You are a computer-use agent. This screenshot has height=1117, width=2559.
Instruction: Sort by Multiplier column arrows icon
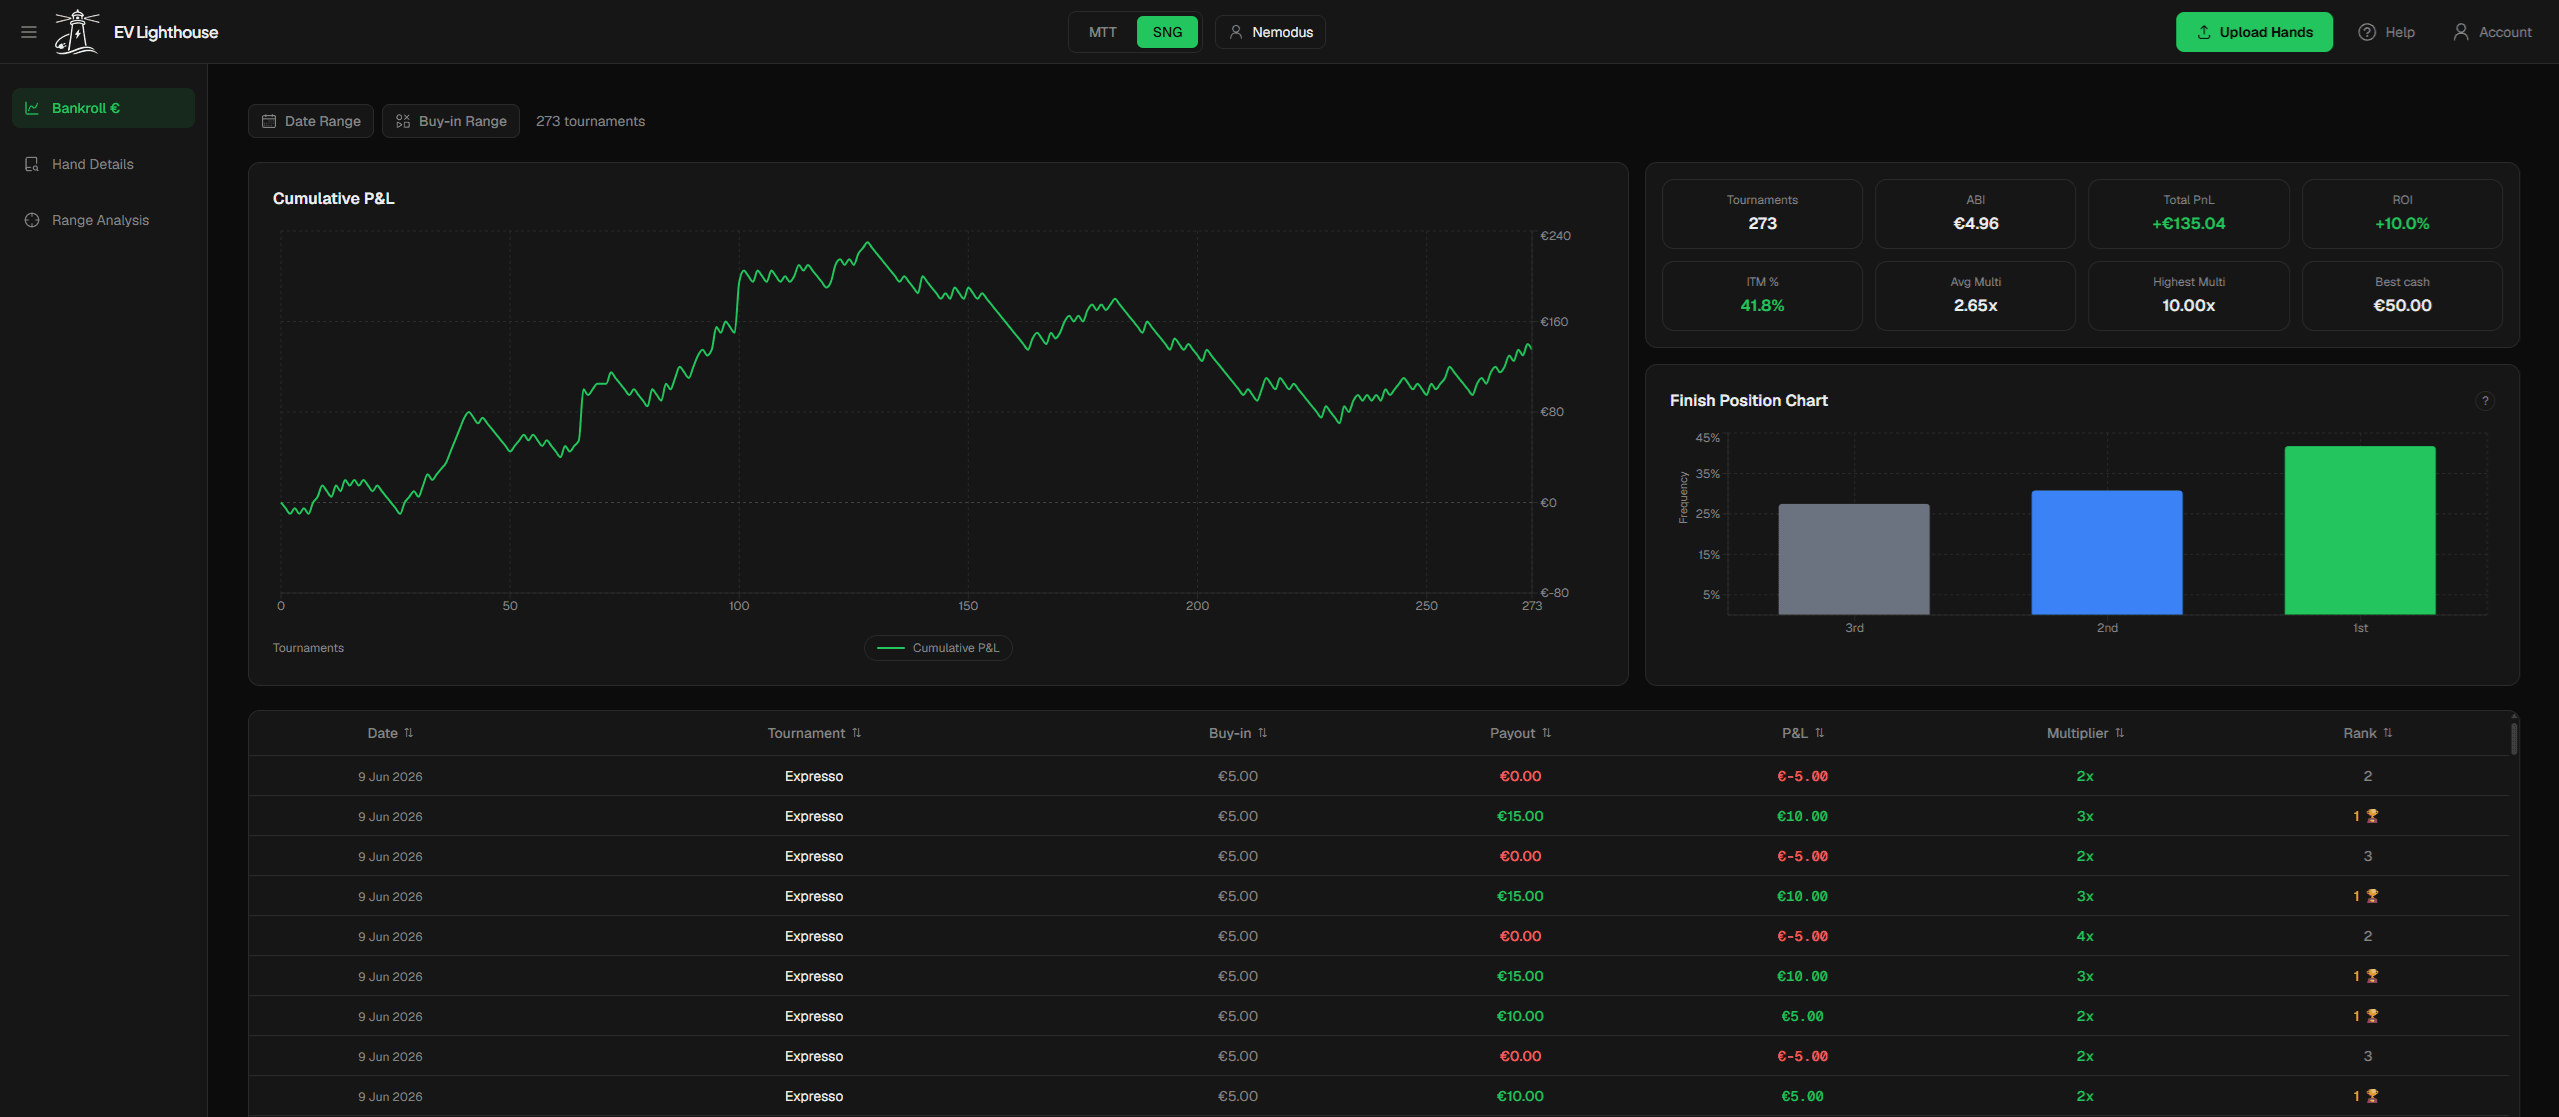[2120, 733]
